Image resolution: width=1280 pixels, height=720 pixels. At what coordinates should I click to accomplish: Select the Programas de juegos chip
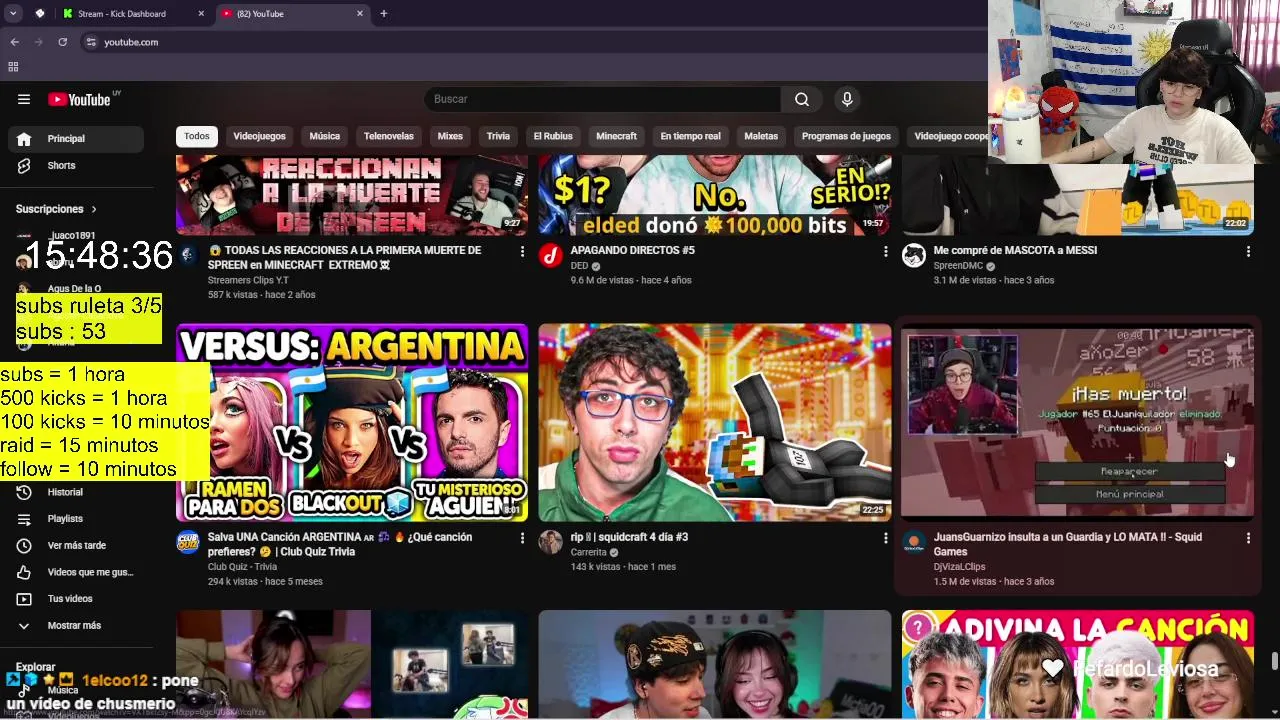(x=846, y=136)
